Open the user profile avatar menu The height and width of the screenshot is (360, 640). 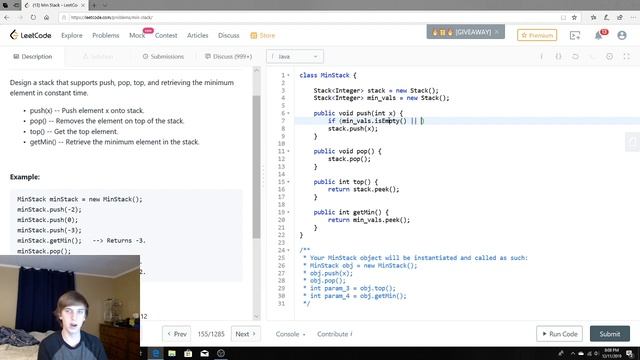coord(622,36)
